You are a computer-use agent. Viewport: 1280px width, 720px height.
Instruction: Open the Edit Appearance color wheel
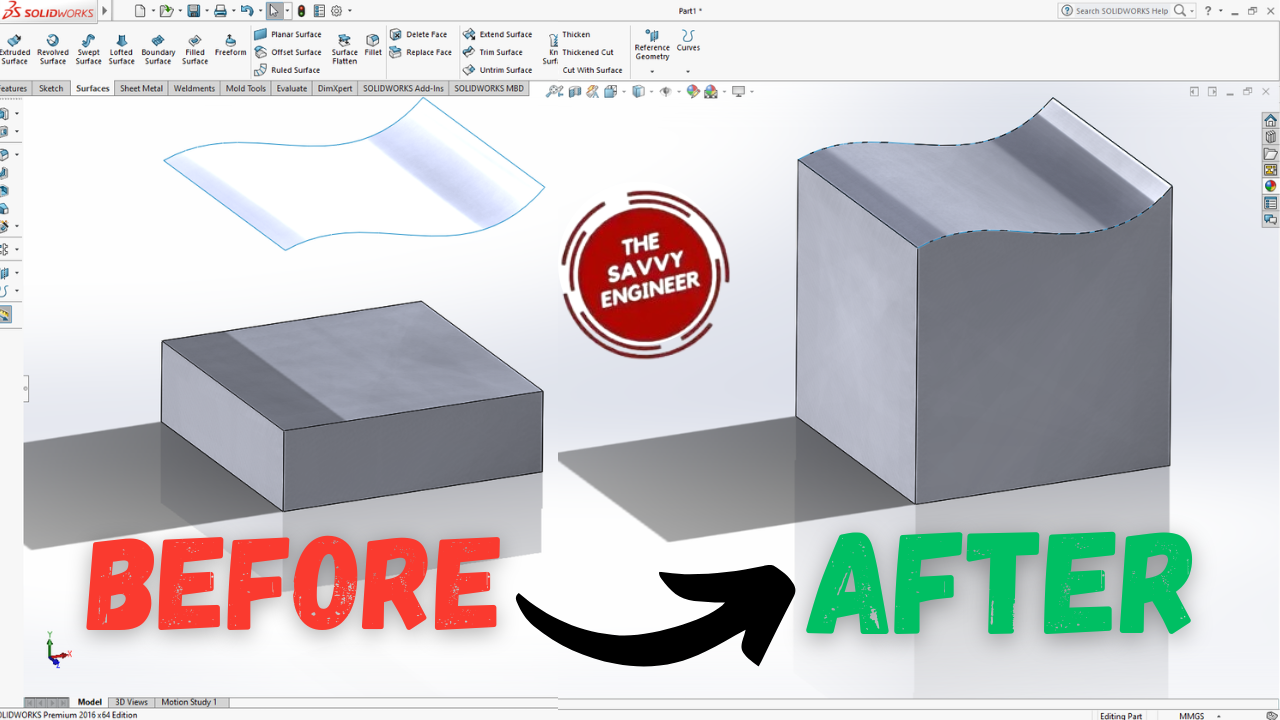coord(691,92)
